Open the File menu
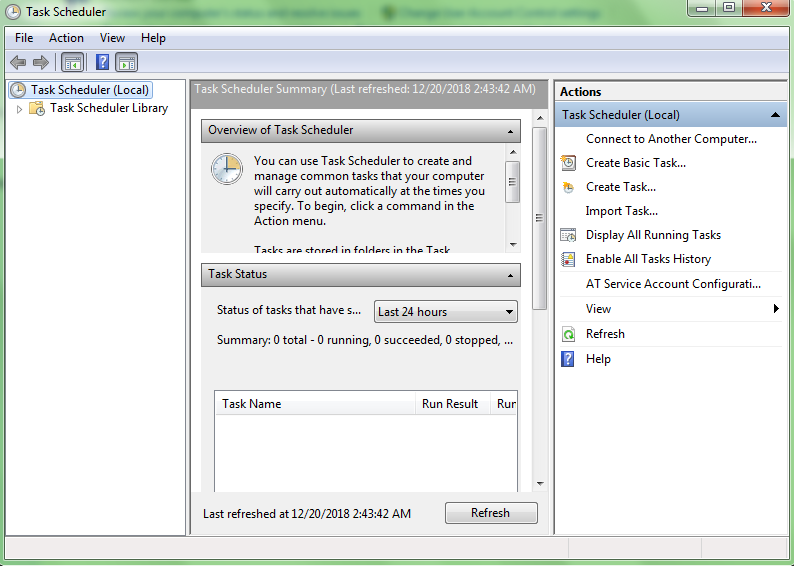The width and height of the screenshot is (794, 566). point(24,38)
